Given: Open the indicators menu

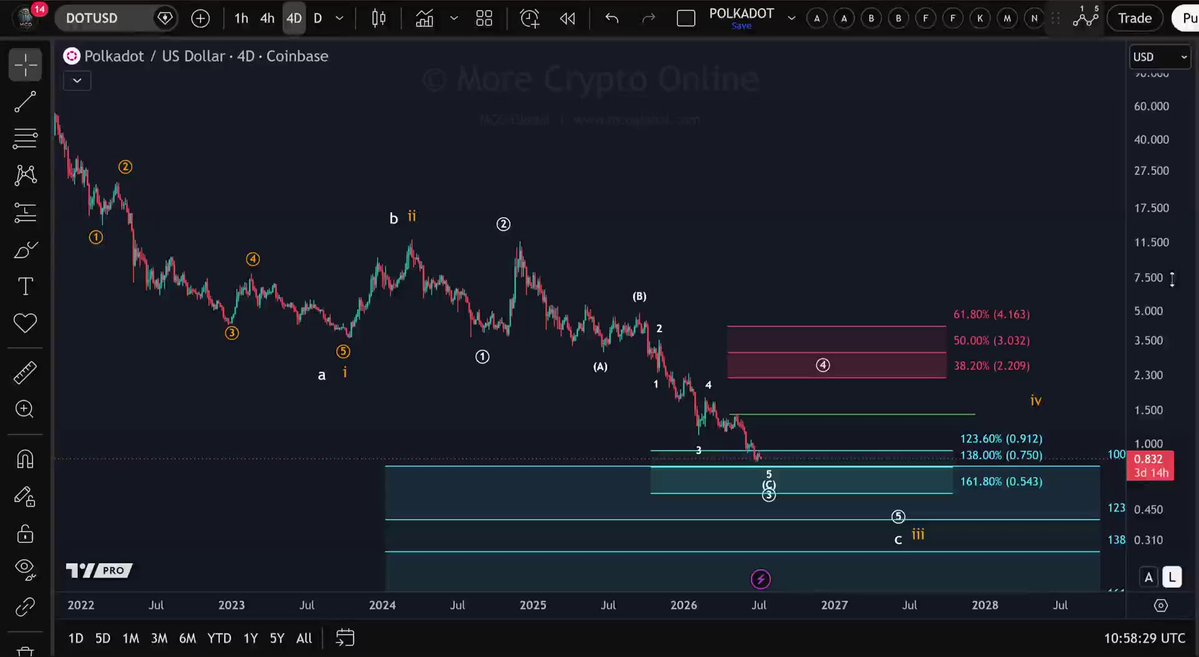Looking at the screenshot, I should tap(424, 18).
